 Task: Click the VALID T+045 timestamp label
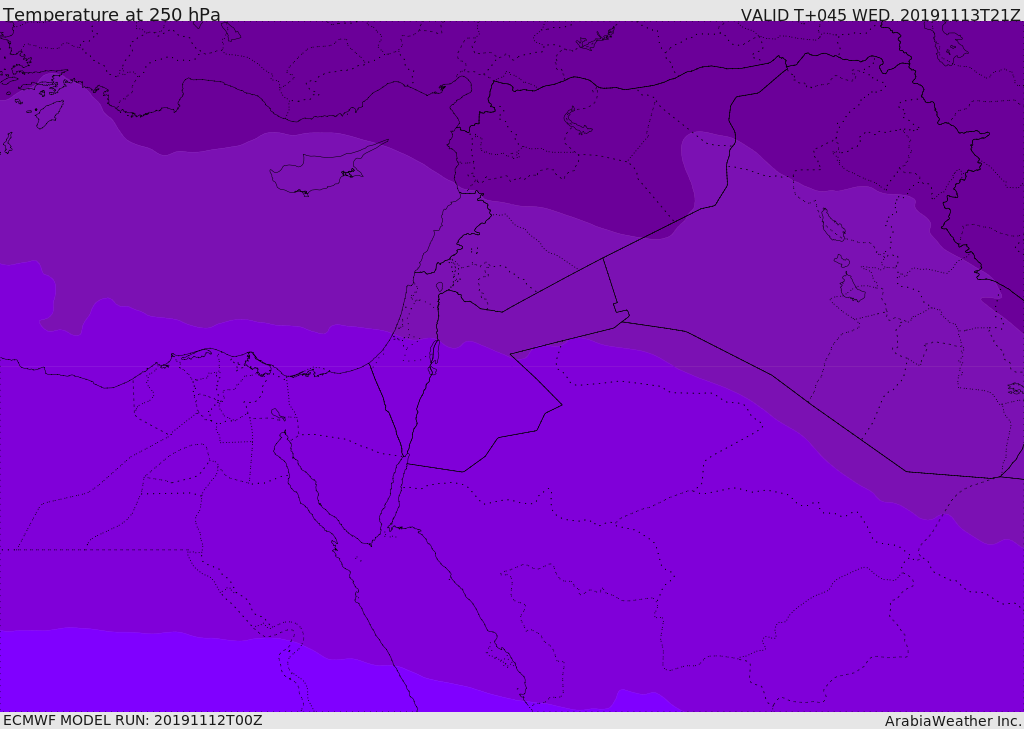880,15
